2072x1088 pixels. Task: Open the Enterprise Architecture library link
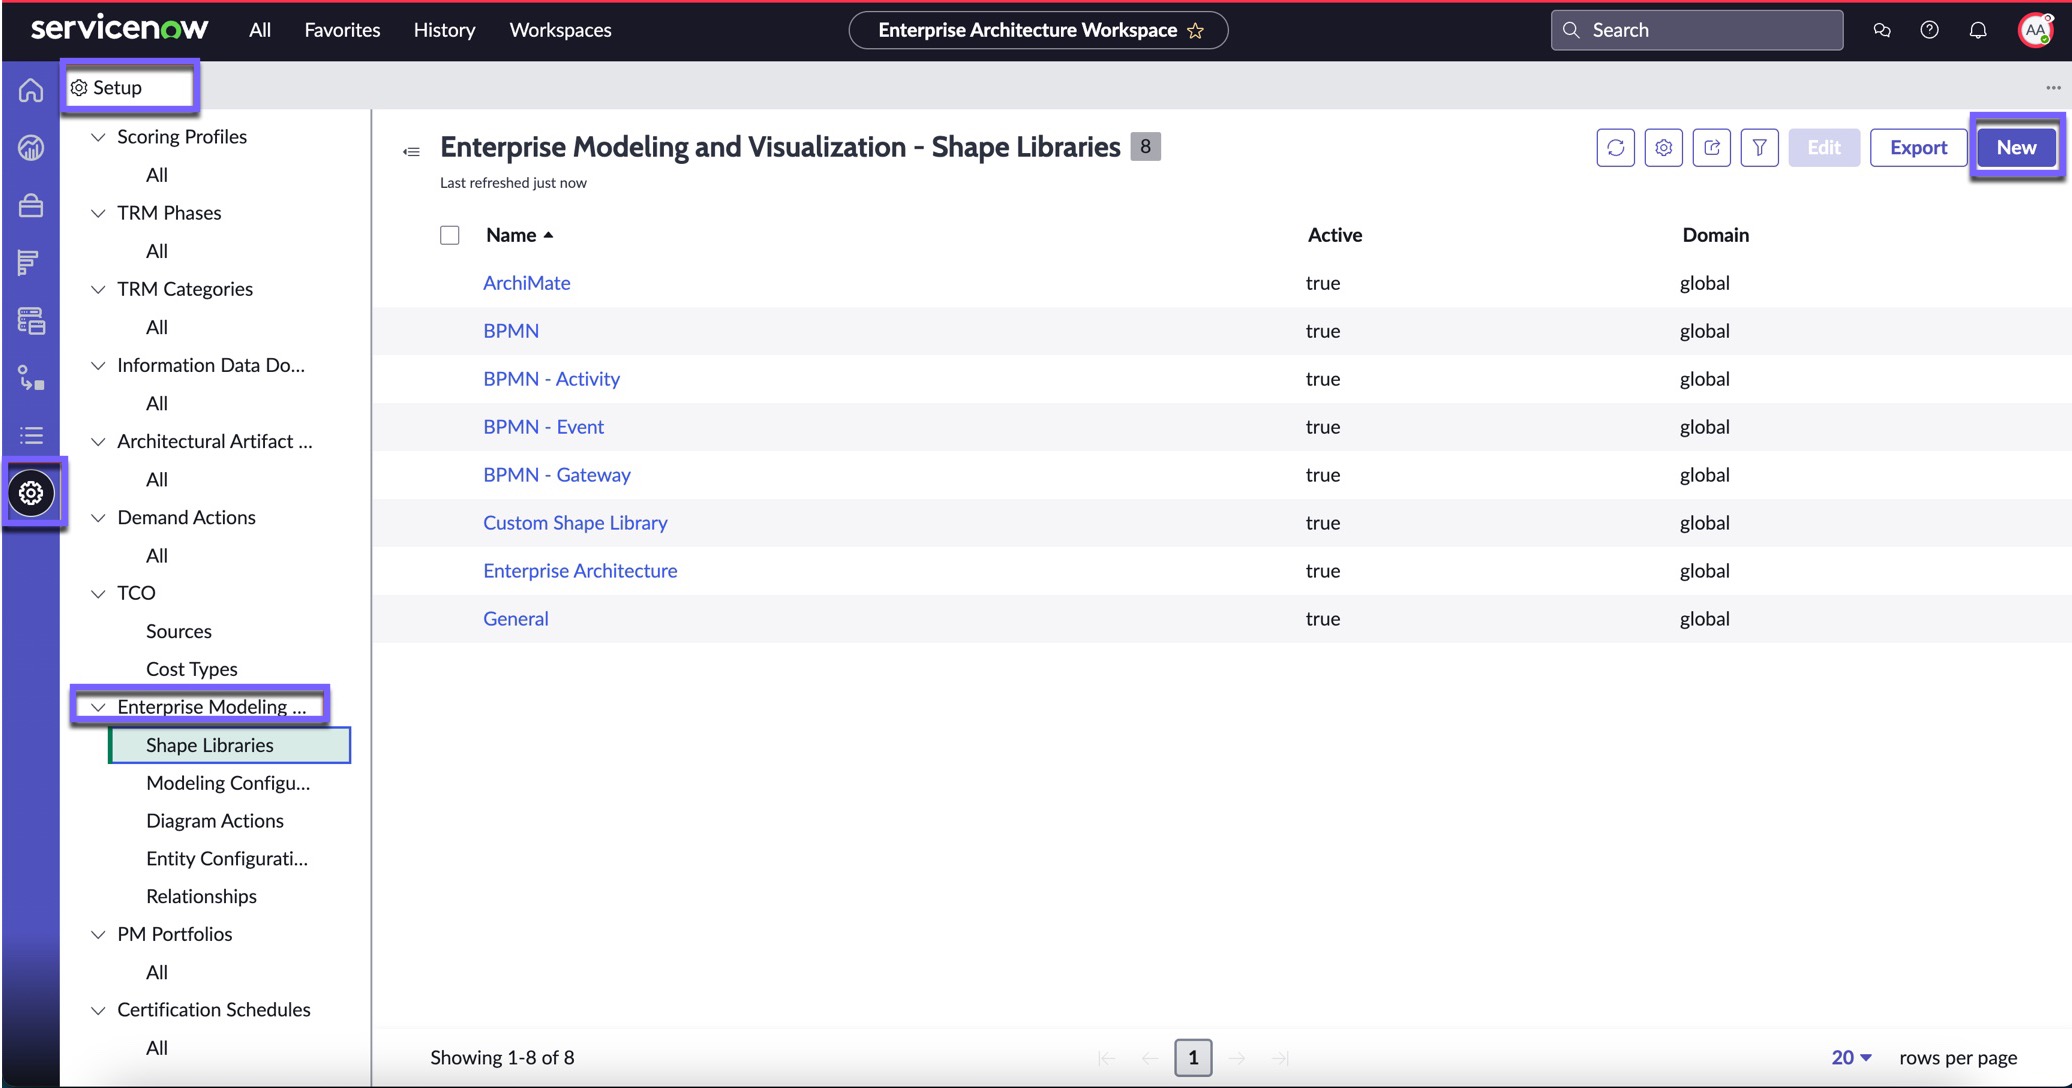(x=580, y=571)
